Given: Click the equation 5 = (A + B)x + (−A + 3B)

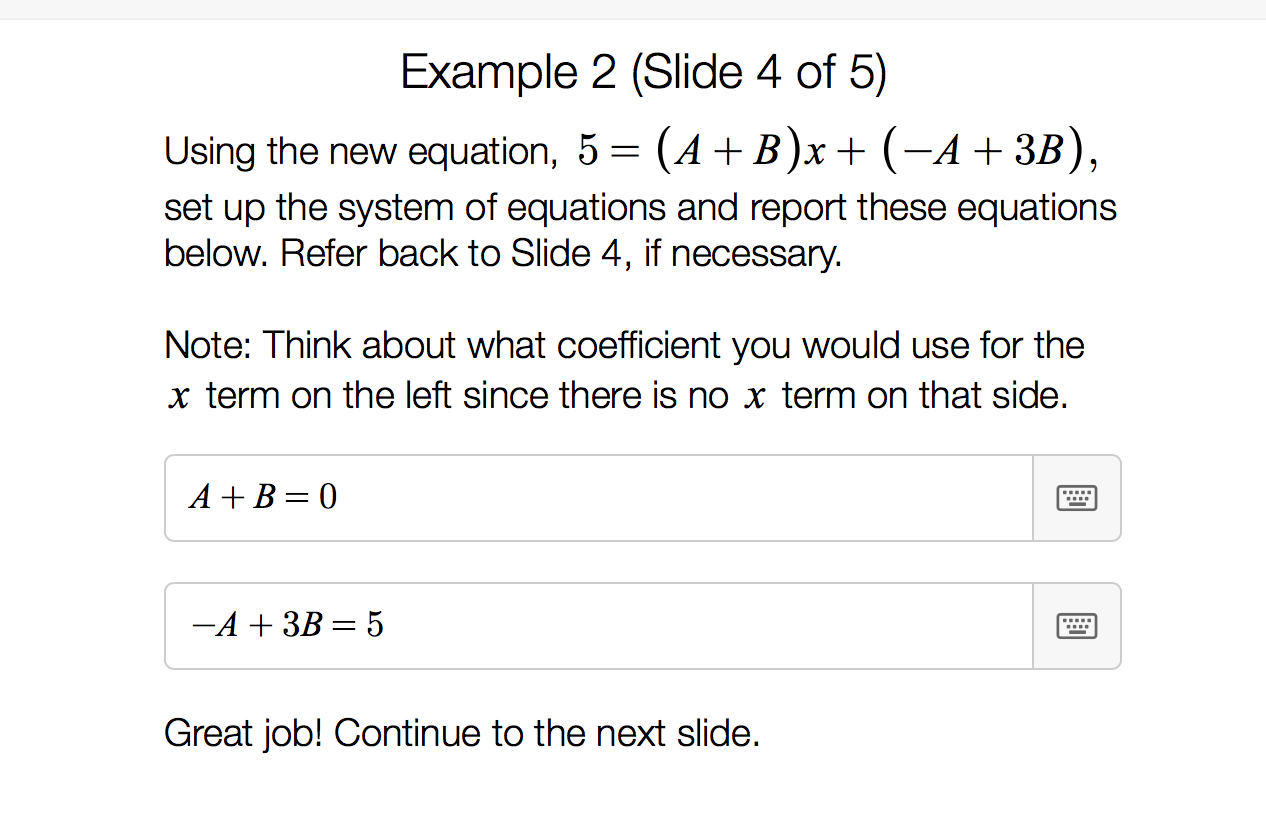Looking at the screenshot, I should click(834, 150).
